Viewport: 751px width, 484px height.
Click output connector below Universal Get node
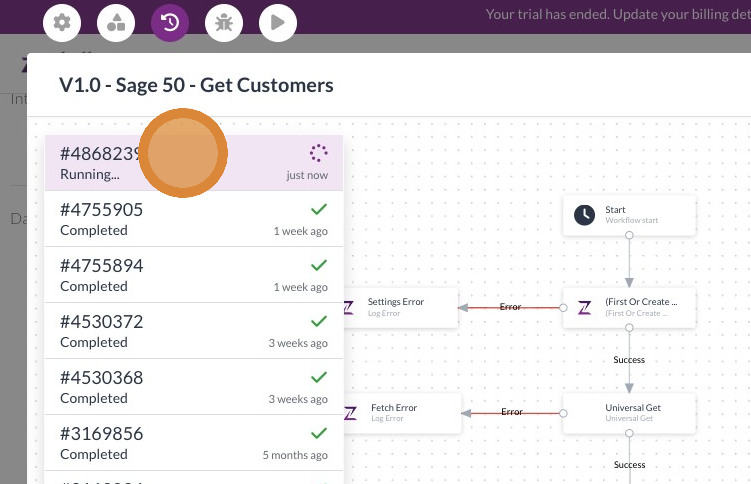[x=629, y=433]
